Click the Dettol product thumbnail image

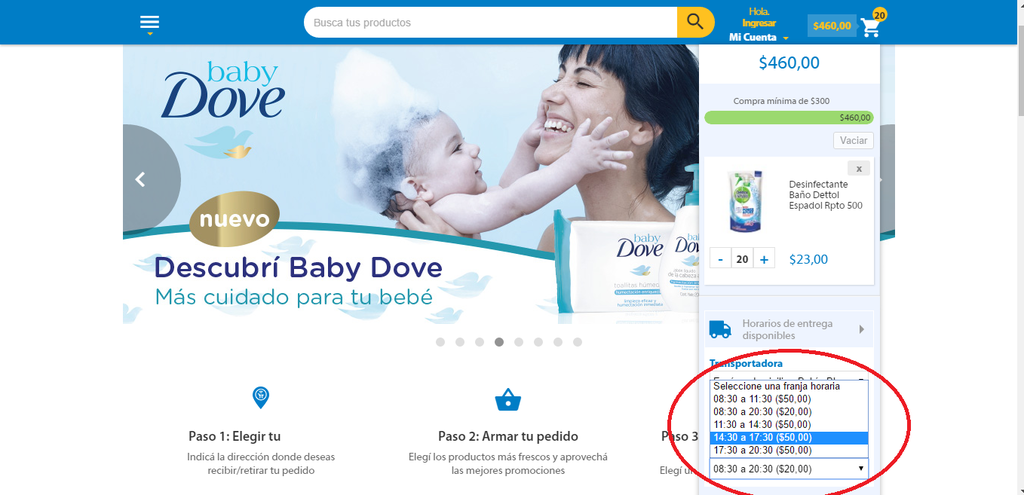click(x=743, y=199)
